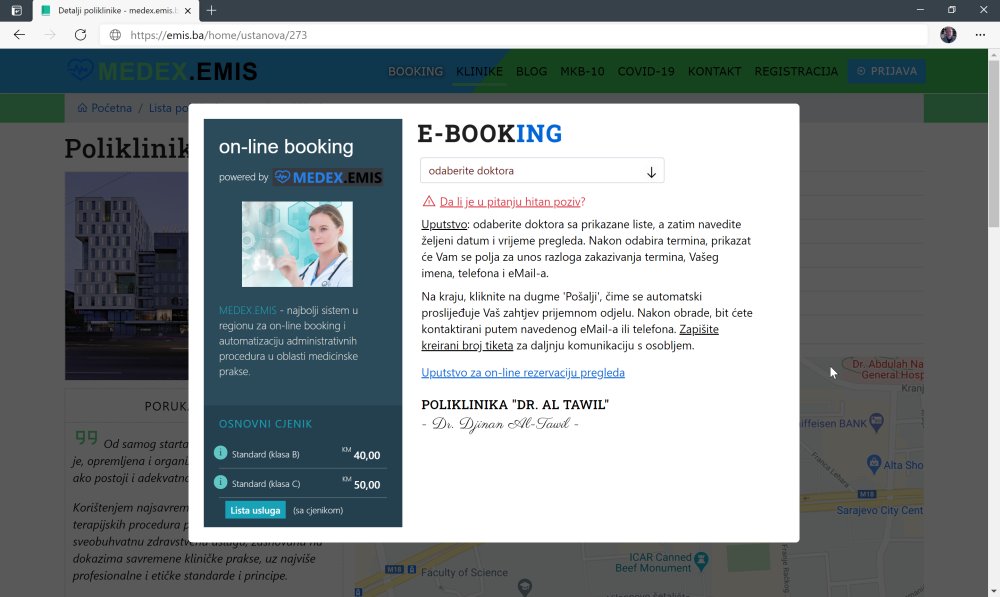
Task: Open 'Uputstvo za on-line rezervaciju pregleda' link
Action: pos(523,372)
